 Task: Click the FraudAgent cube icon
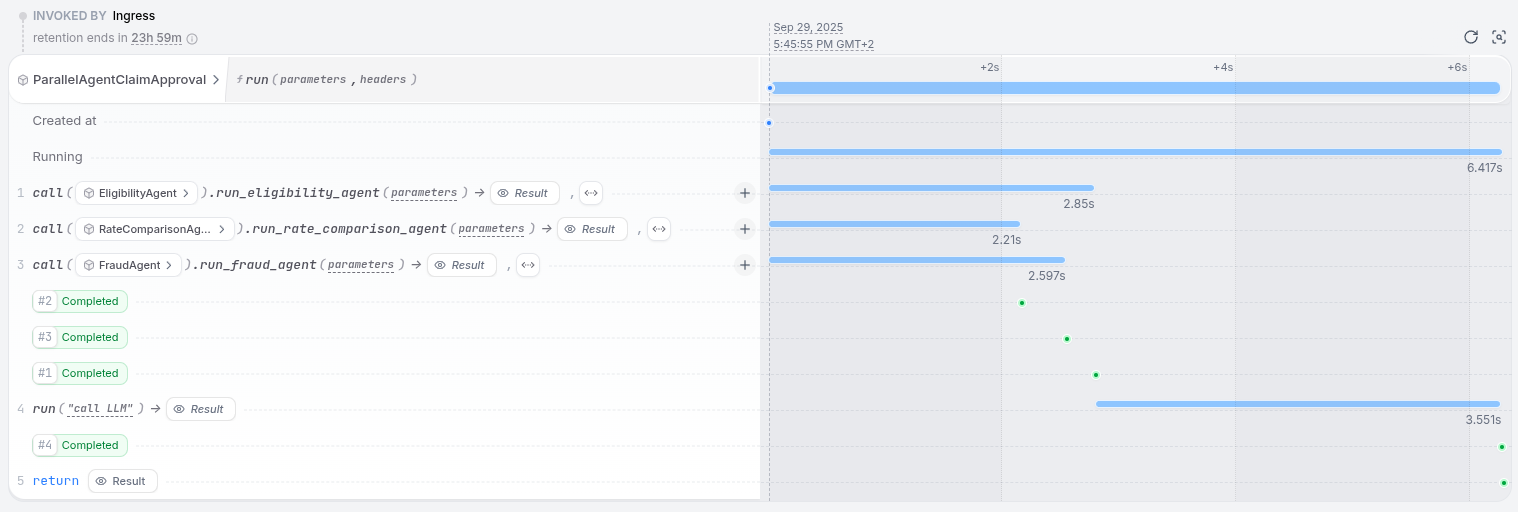[x=89, y=265]
